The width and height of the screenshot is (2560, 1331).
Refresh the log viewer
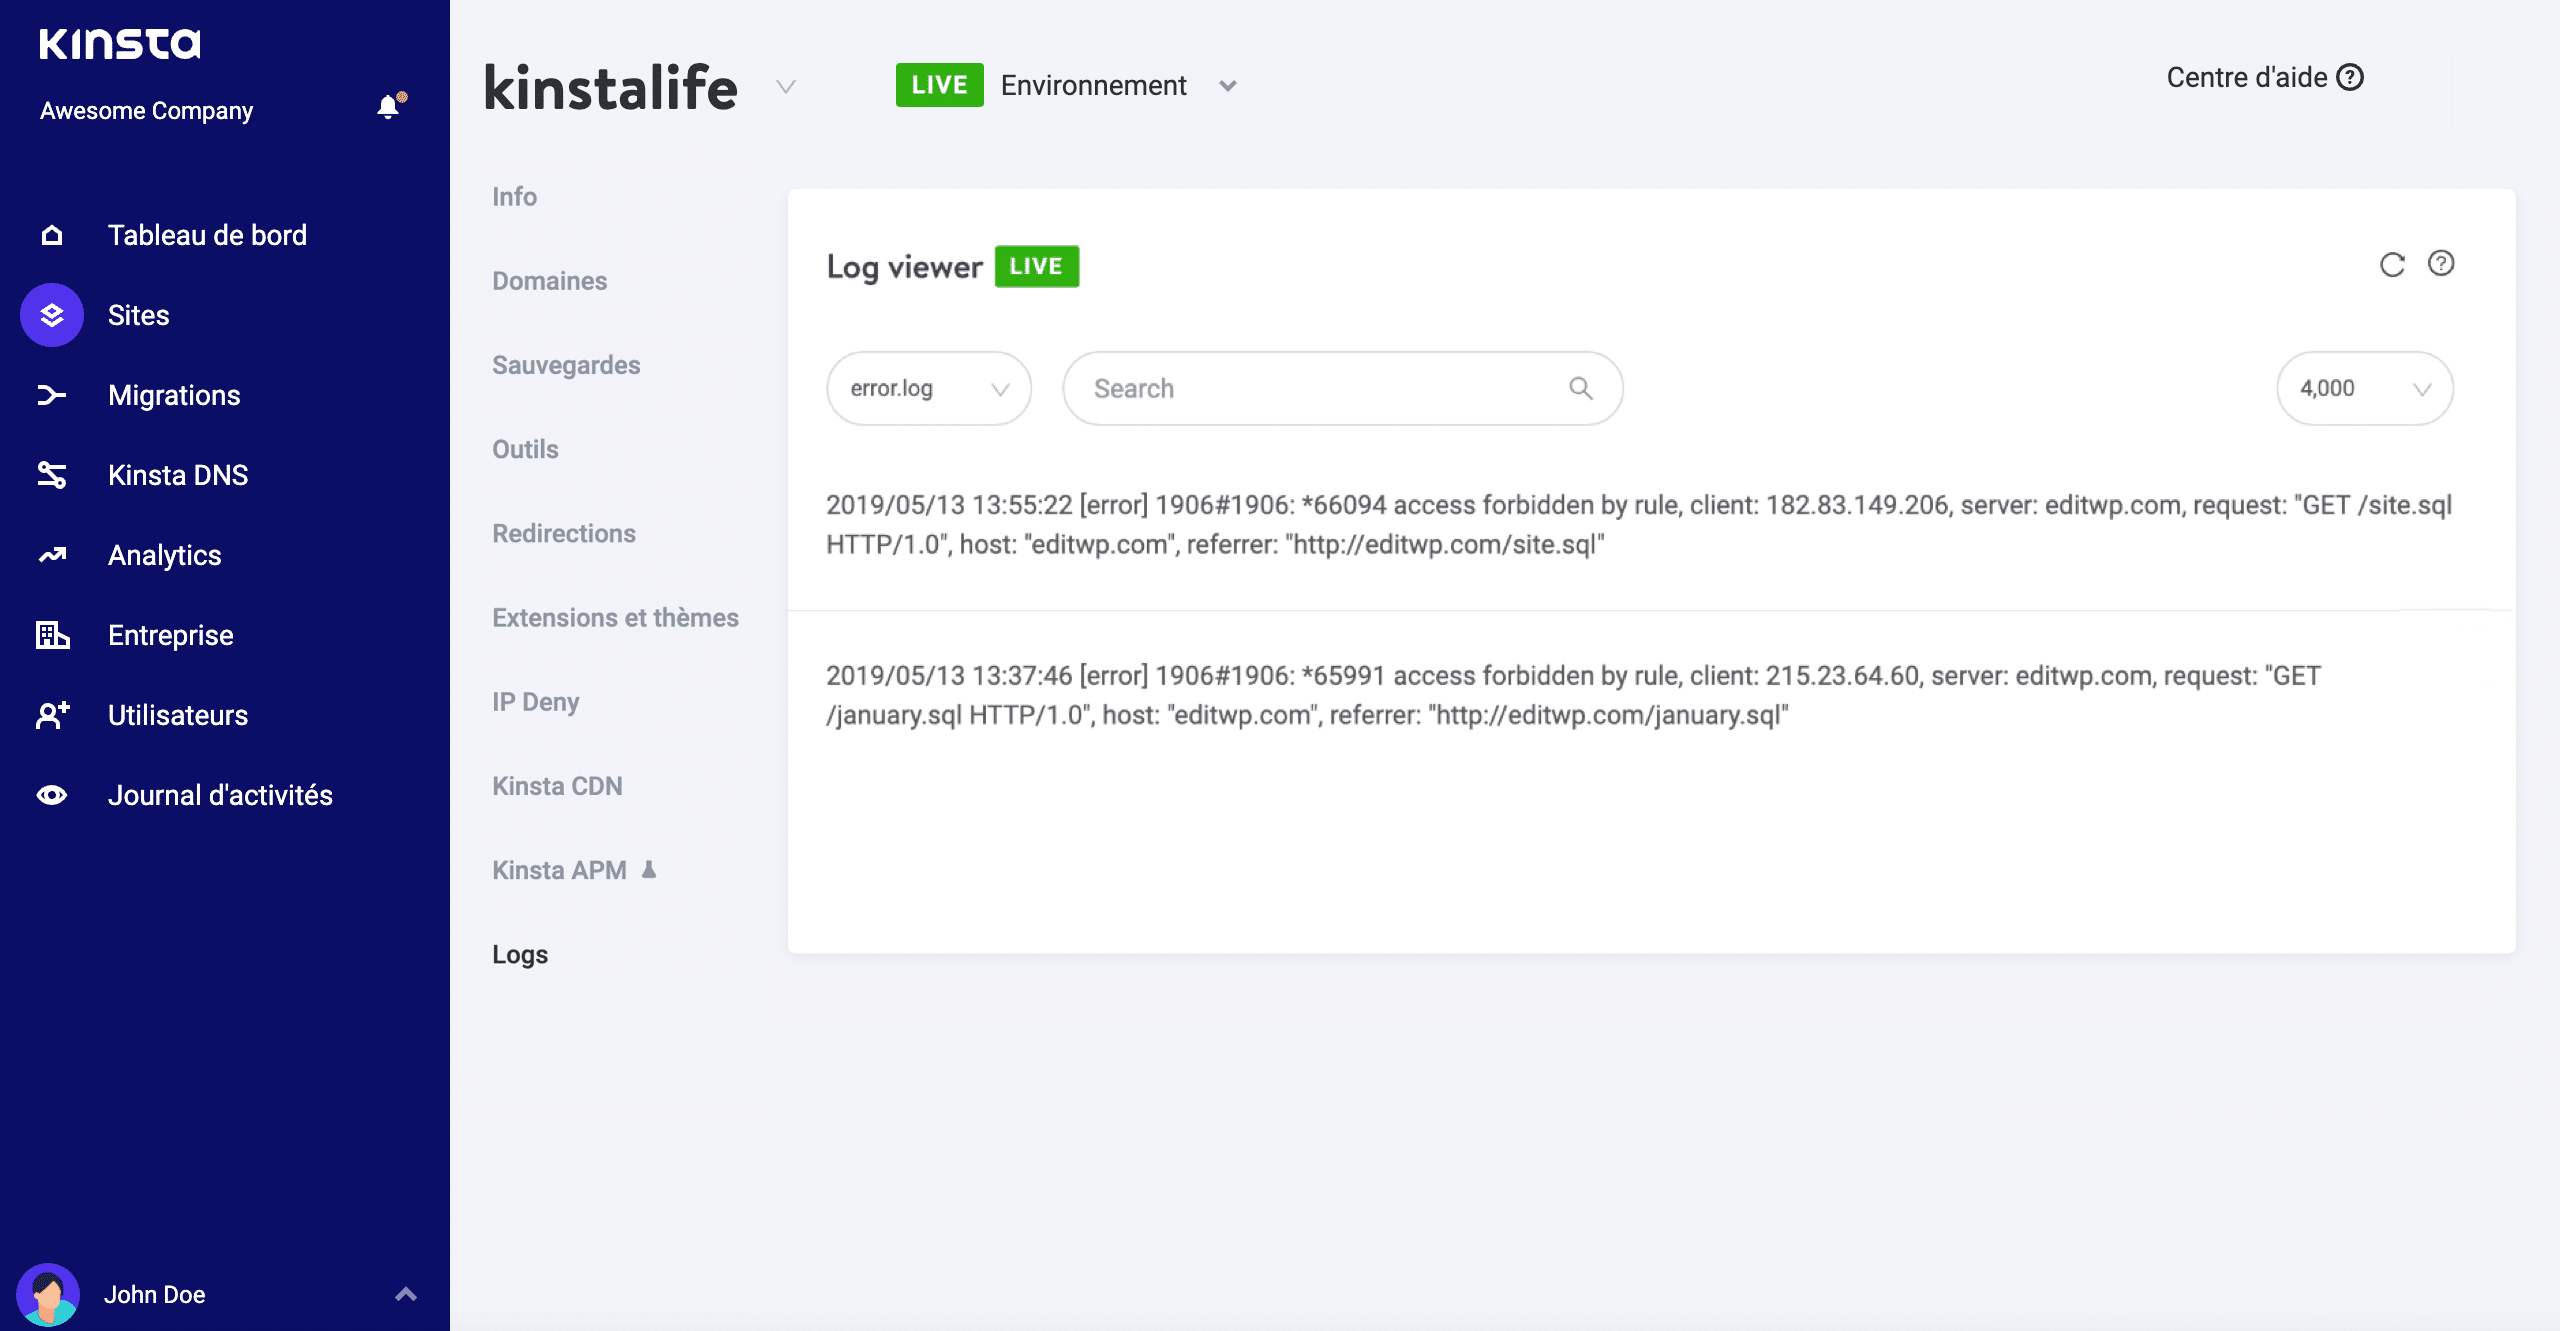(2392, 264)
